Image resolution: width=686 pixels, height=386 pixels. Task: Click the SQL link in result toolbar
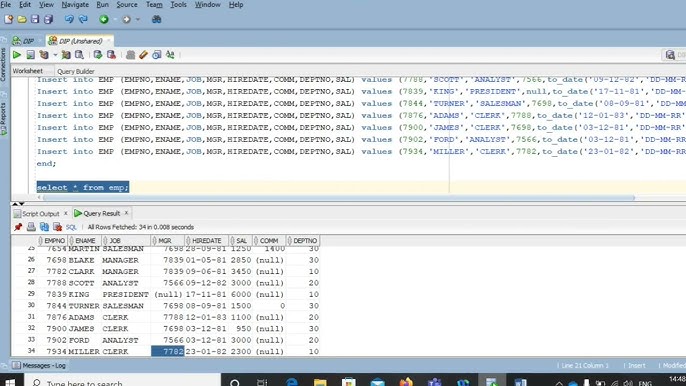tap(71, 227)
